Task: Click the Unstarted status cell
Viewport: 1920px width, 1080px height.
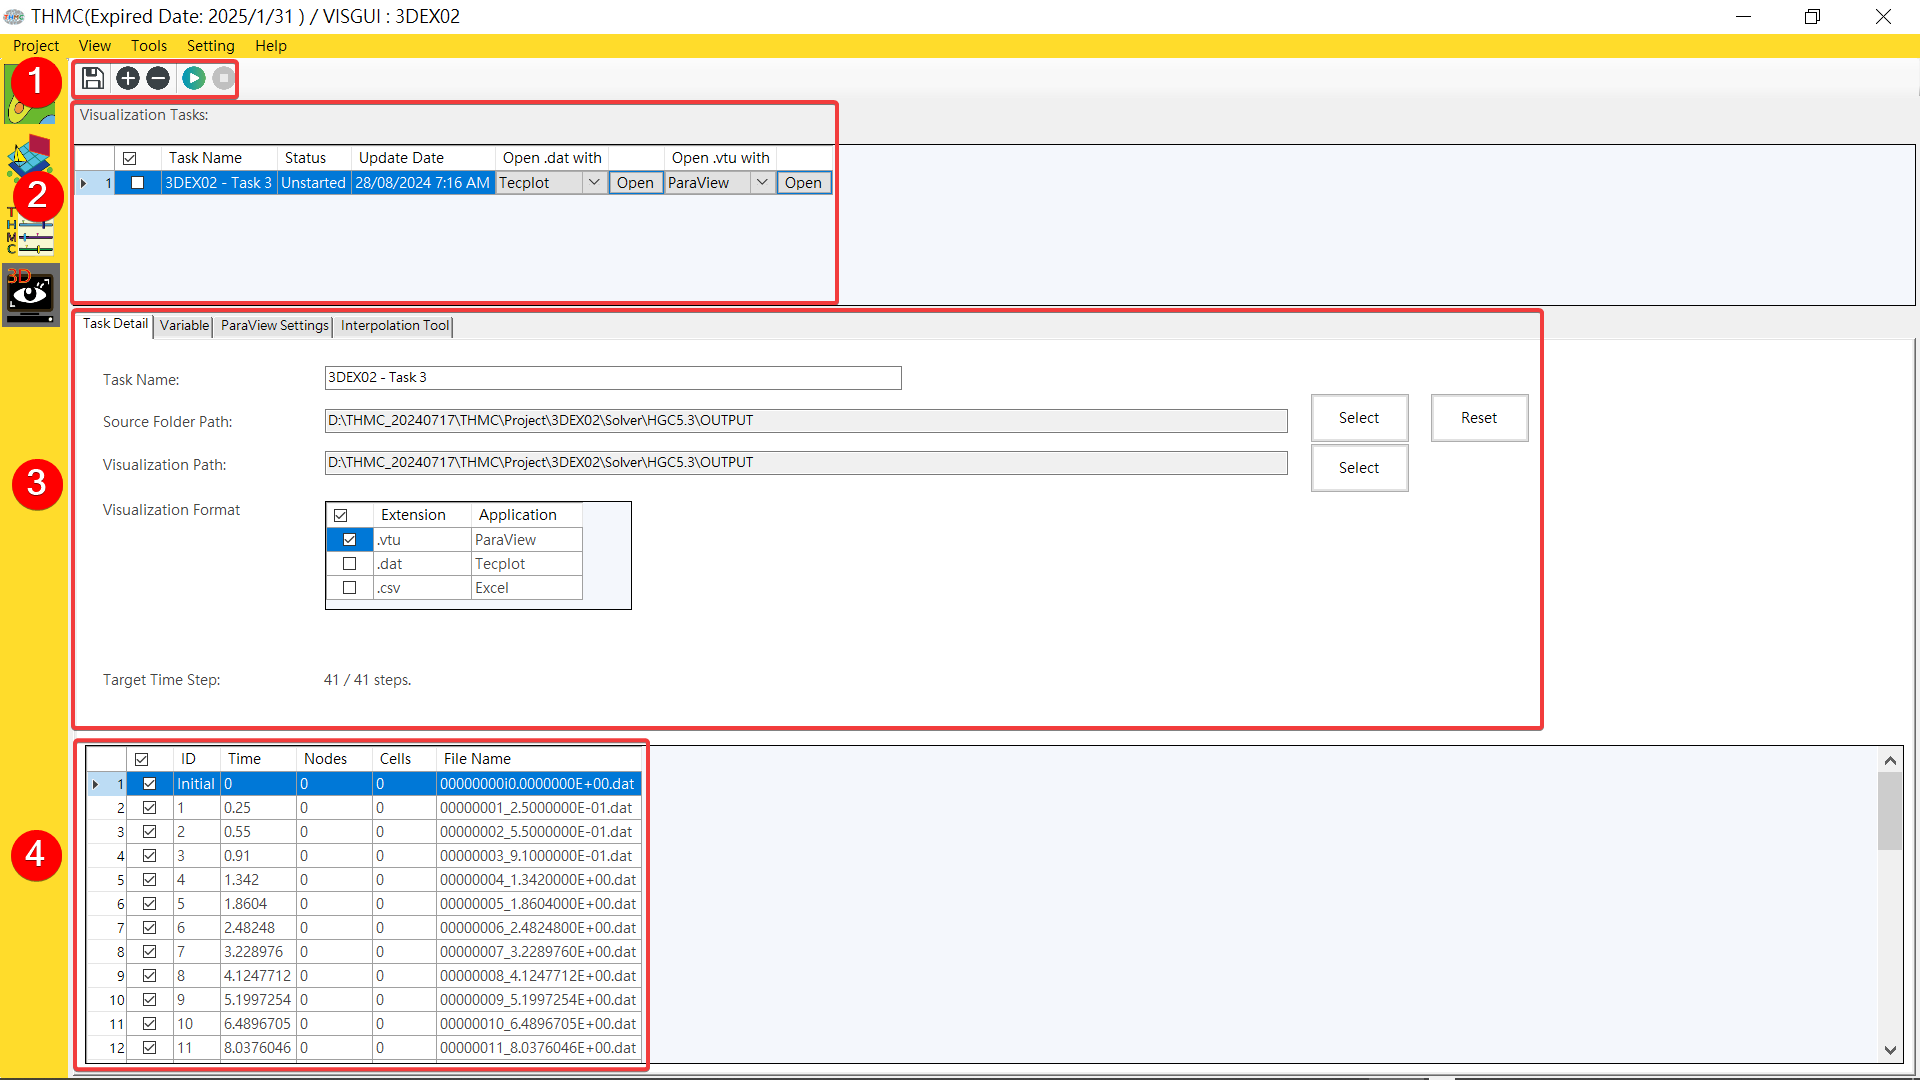Action: coord(314,183)
